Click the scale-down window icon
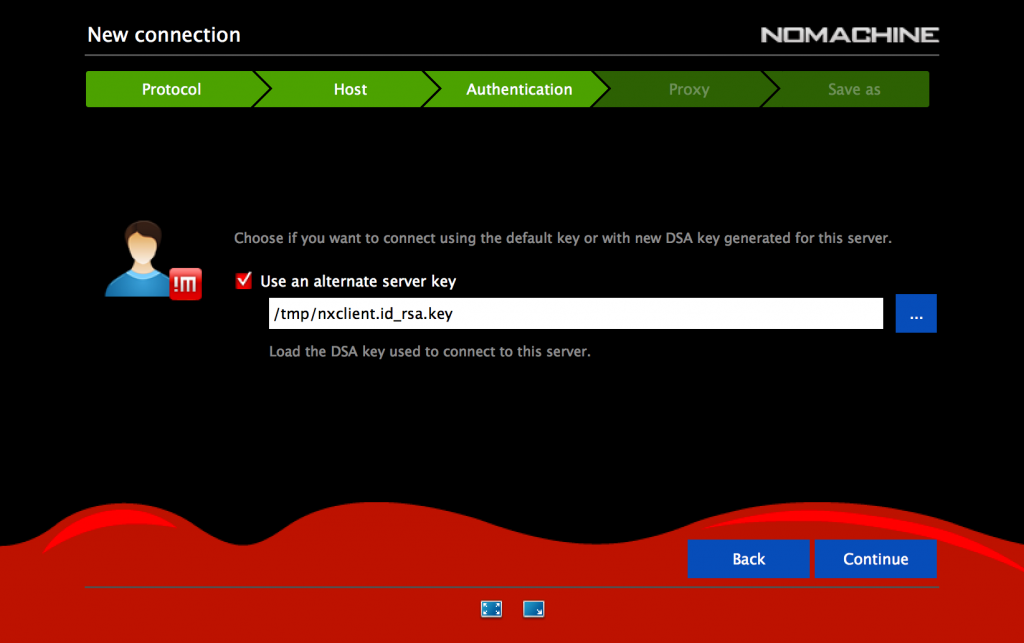This screenshot has width=1024, height=643. 533,608
